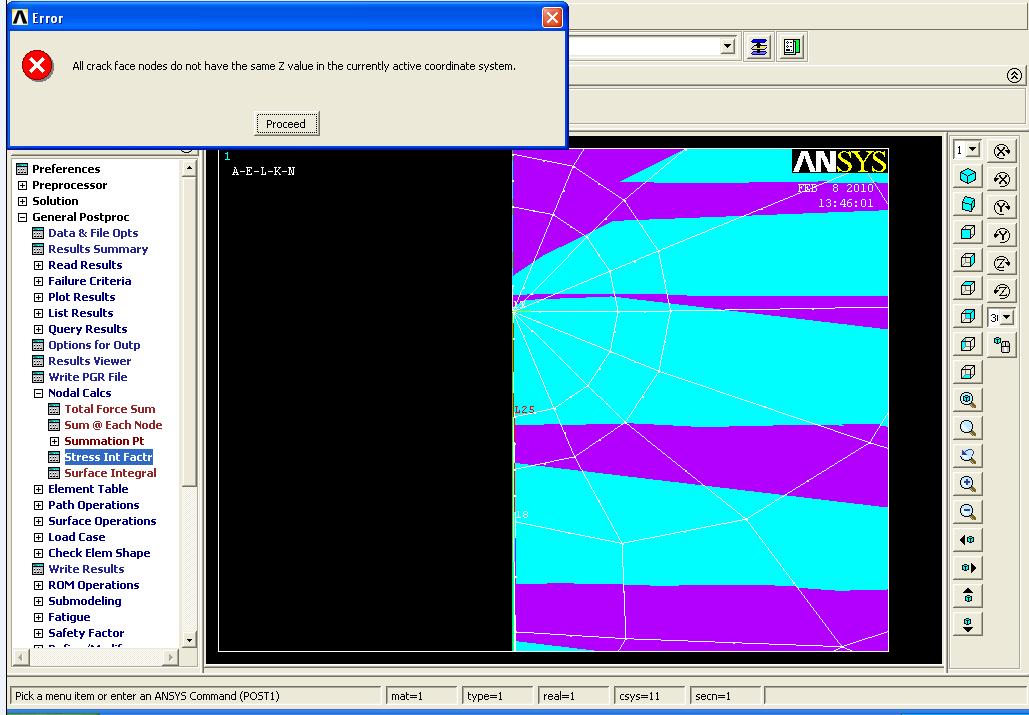Collapse the General Postproc tree node
The image size is (1029, 715).
click(x=22, y=217)
